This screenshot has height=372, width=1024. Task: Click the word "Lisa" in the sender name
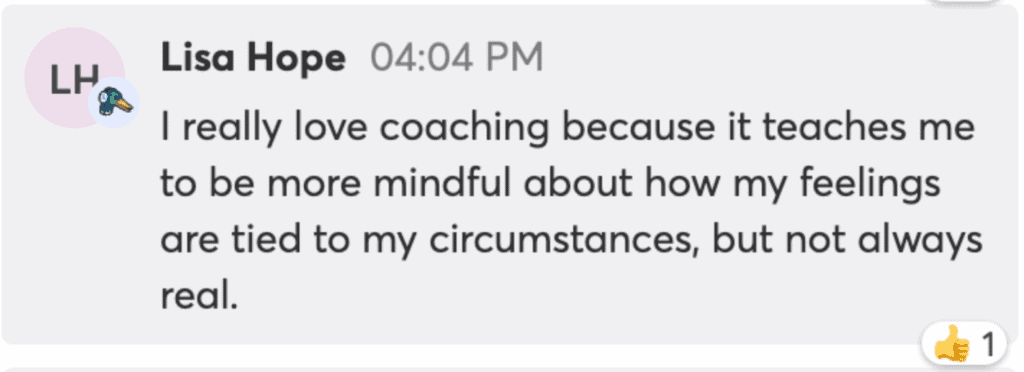(199, 57)
